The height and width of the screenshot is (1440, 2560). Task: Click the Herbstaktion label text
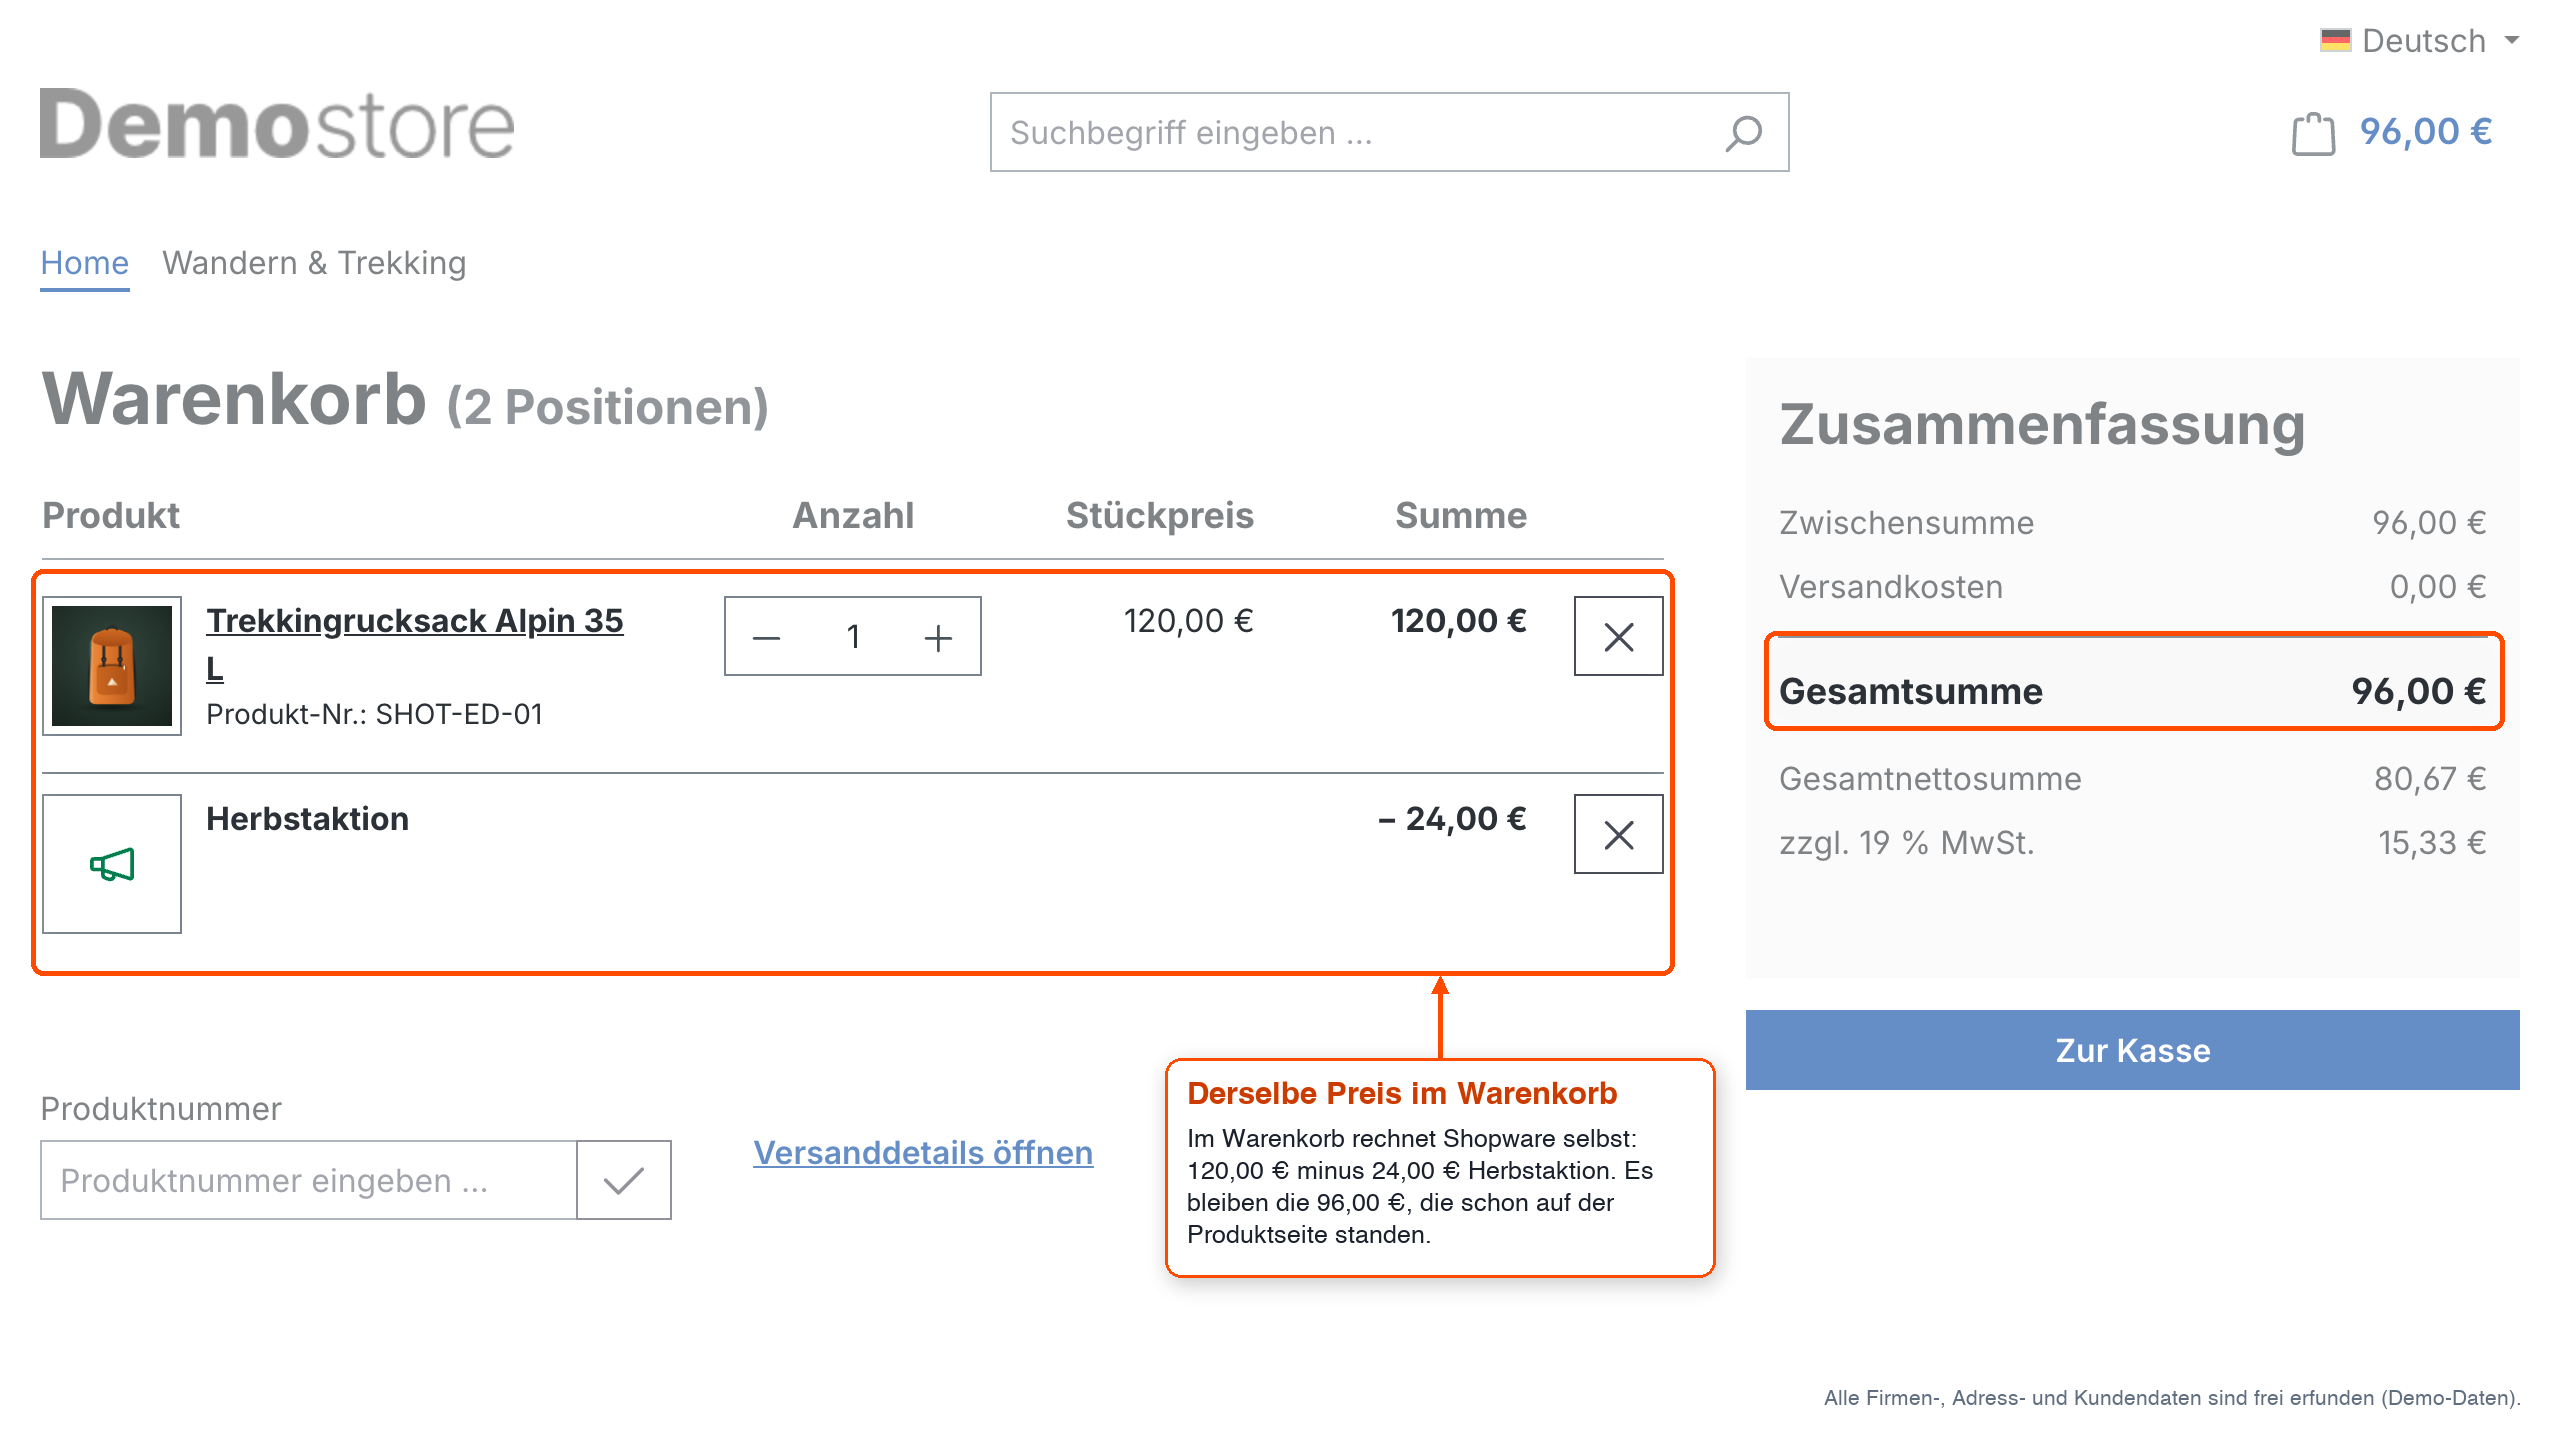click(x=308, y=819)
